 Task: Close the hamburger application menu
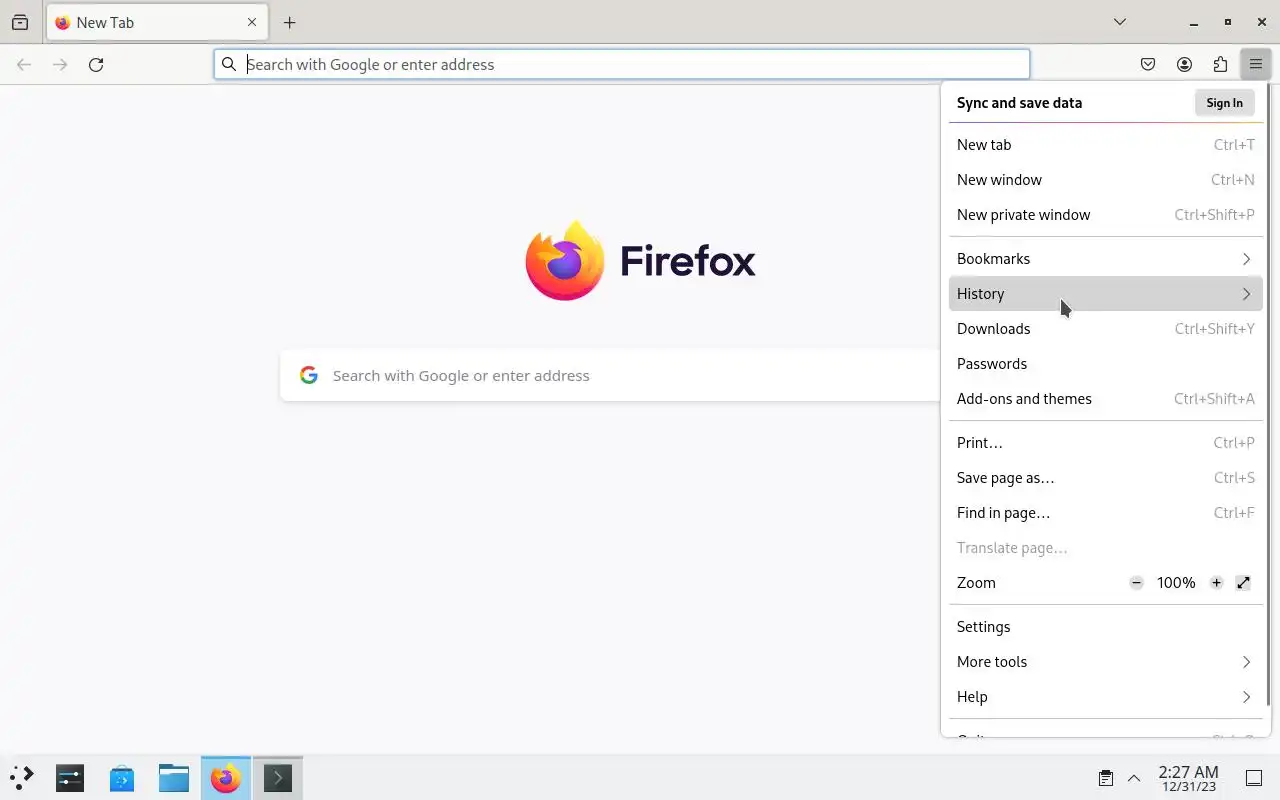[x=1256, y=64]
